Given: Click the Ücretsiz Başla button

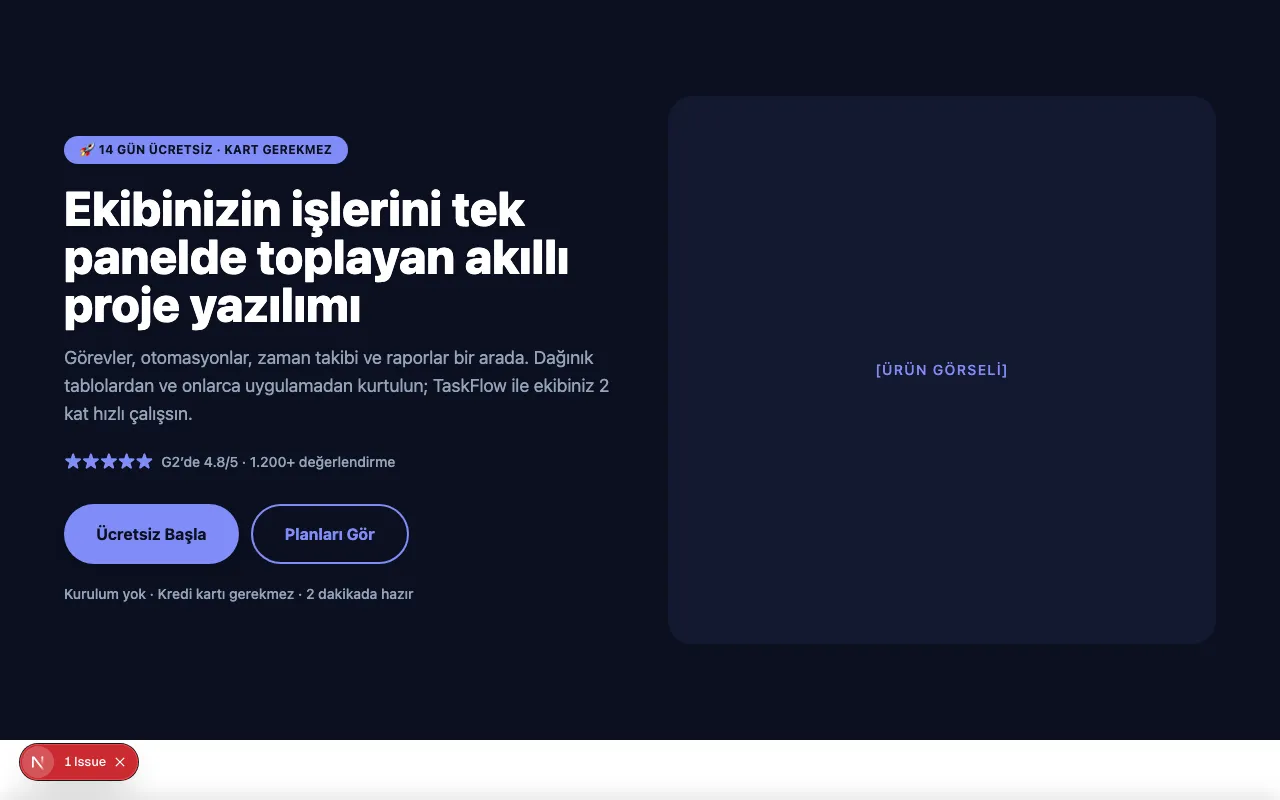Looking at the screenshot, I should click(151, 534).
